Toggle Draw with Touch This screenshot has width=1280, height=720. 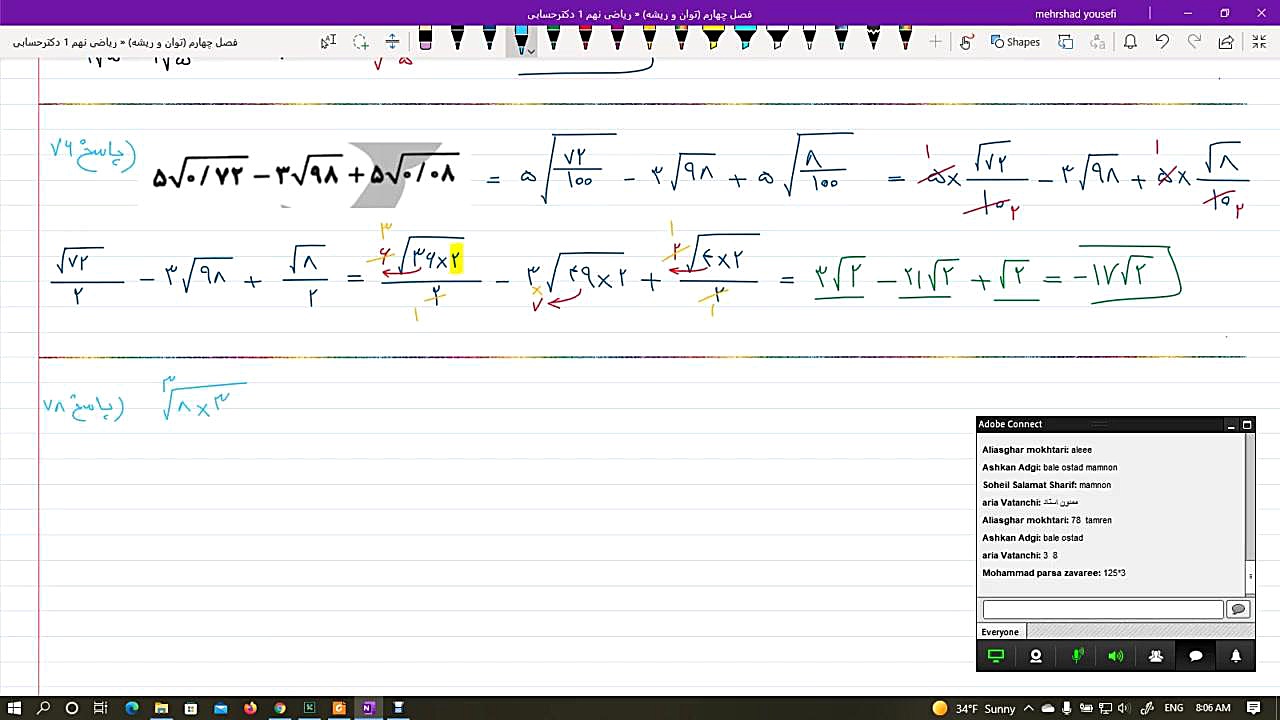(966, 42)
